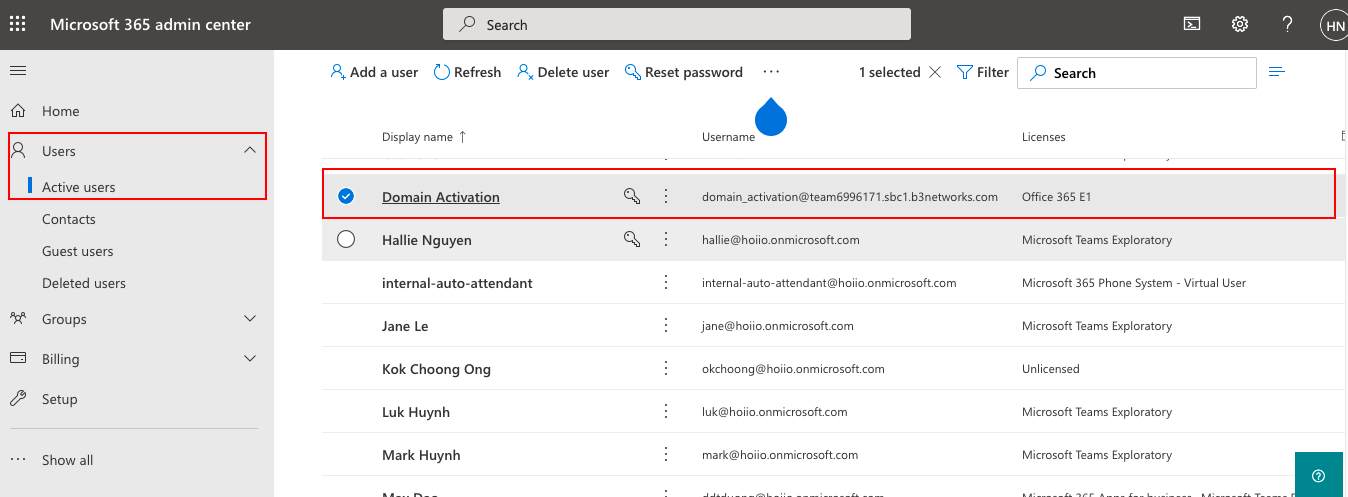The height and width of the screenshot is (497, 1348).
Task: Click Add a user button
Action: (374, 72)
